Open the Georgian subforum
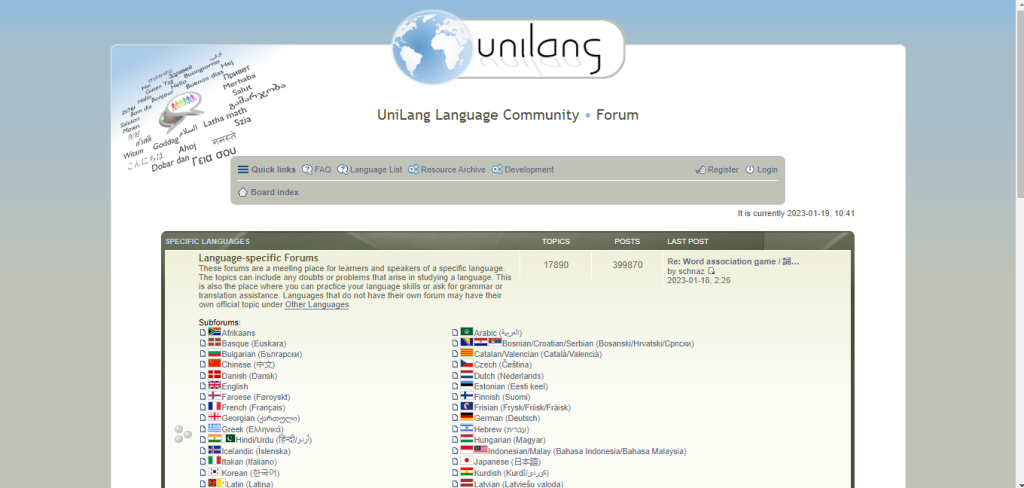The width and height of the screenshot is (1024, 488). coord(261,418)
